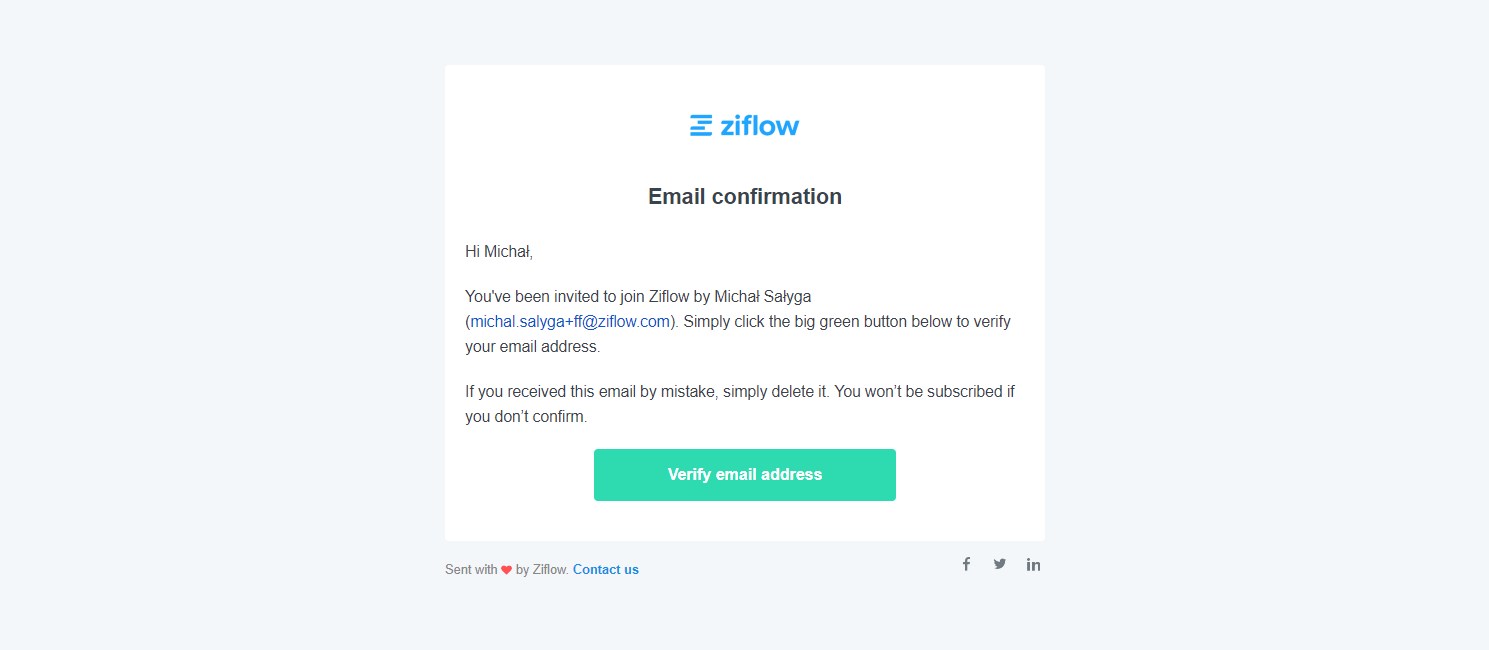Click the red heart icon in footer
This screenshot has height=650, width=1489.
click(507, 570)
